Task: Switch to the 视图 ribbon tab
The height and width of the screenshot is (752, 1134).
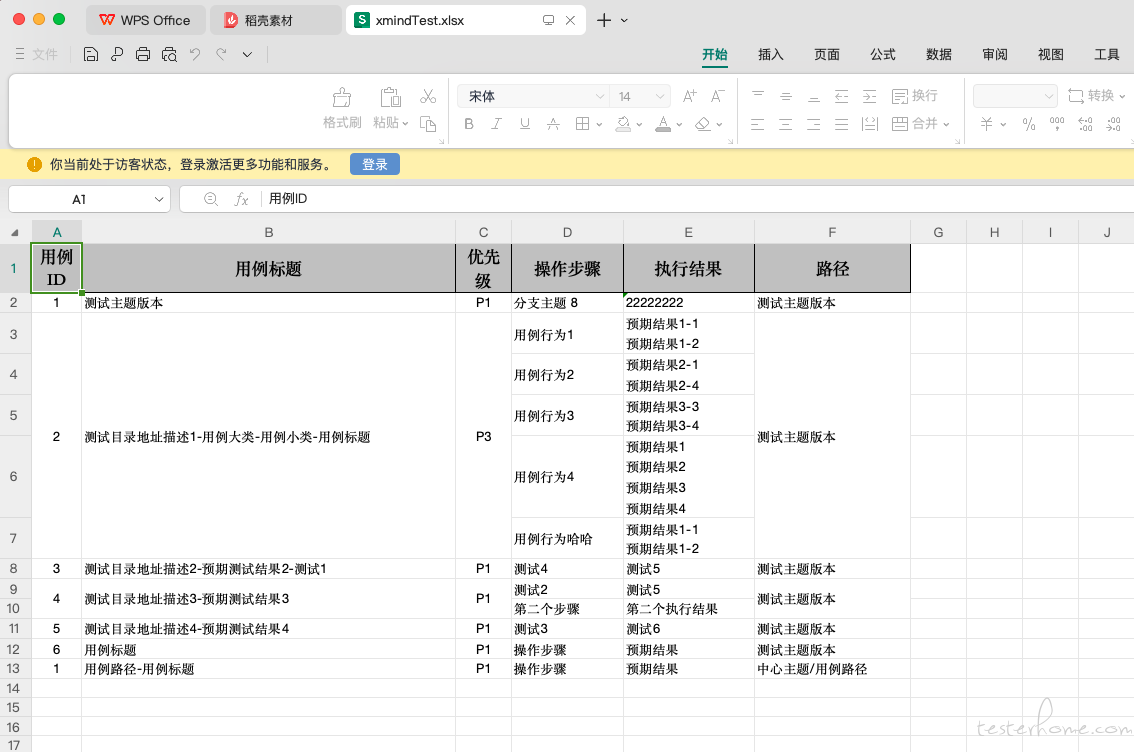Action: (1051, 54)
